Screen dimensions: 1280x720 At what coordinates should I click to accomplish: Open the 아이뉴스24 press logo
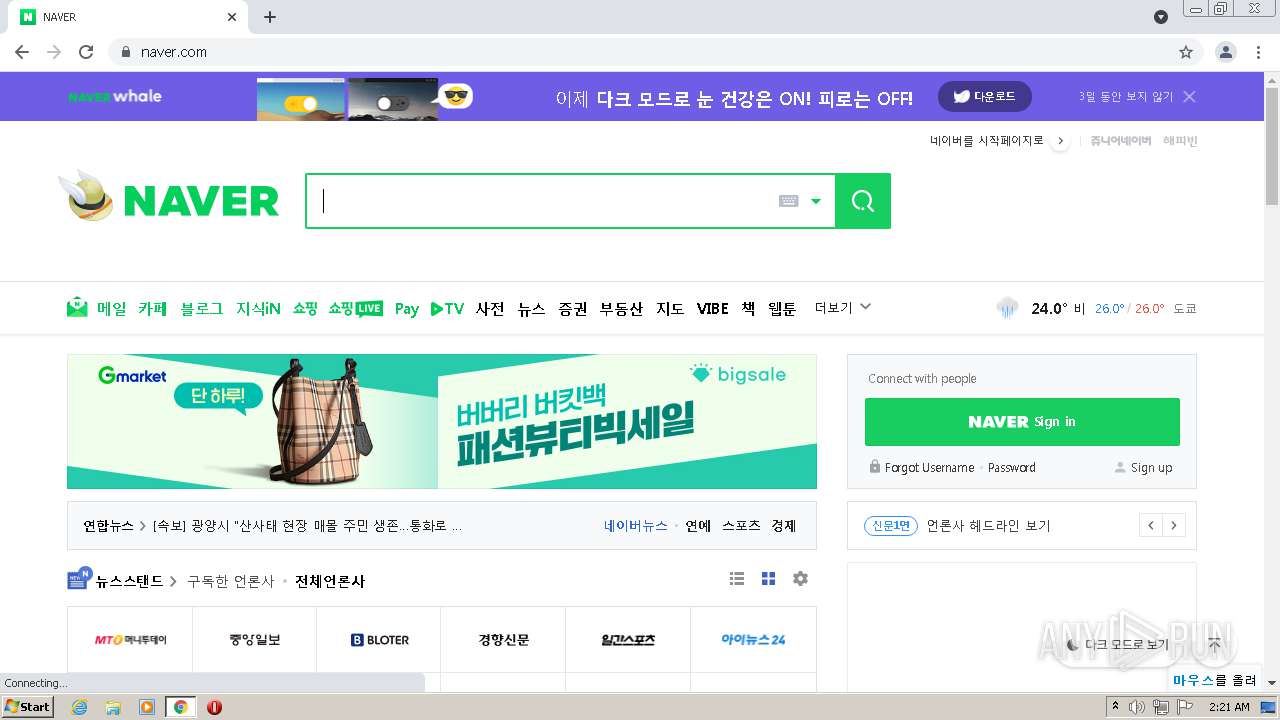pyautogui.click(x=753, y=639)
